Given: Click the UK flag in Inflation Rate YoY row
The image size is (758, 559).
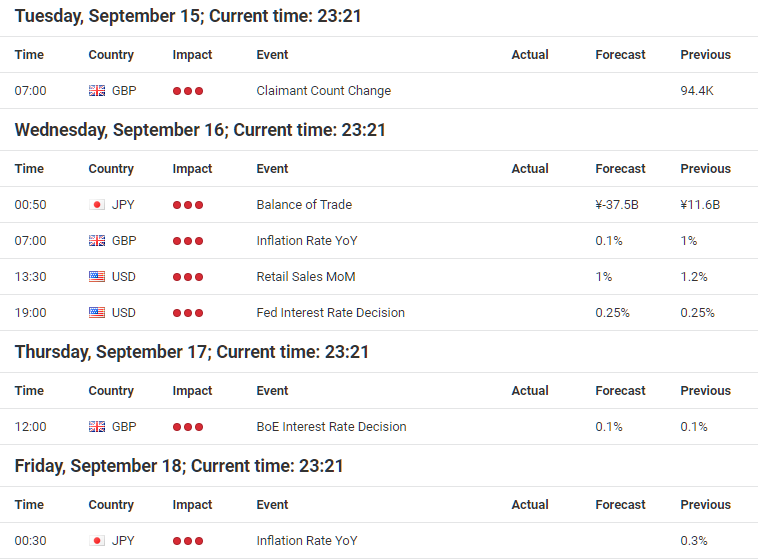Looking at the screenshot, I should tap(97, 241).
